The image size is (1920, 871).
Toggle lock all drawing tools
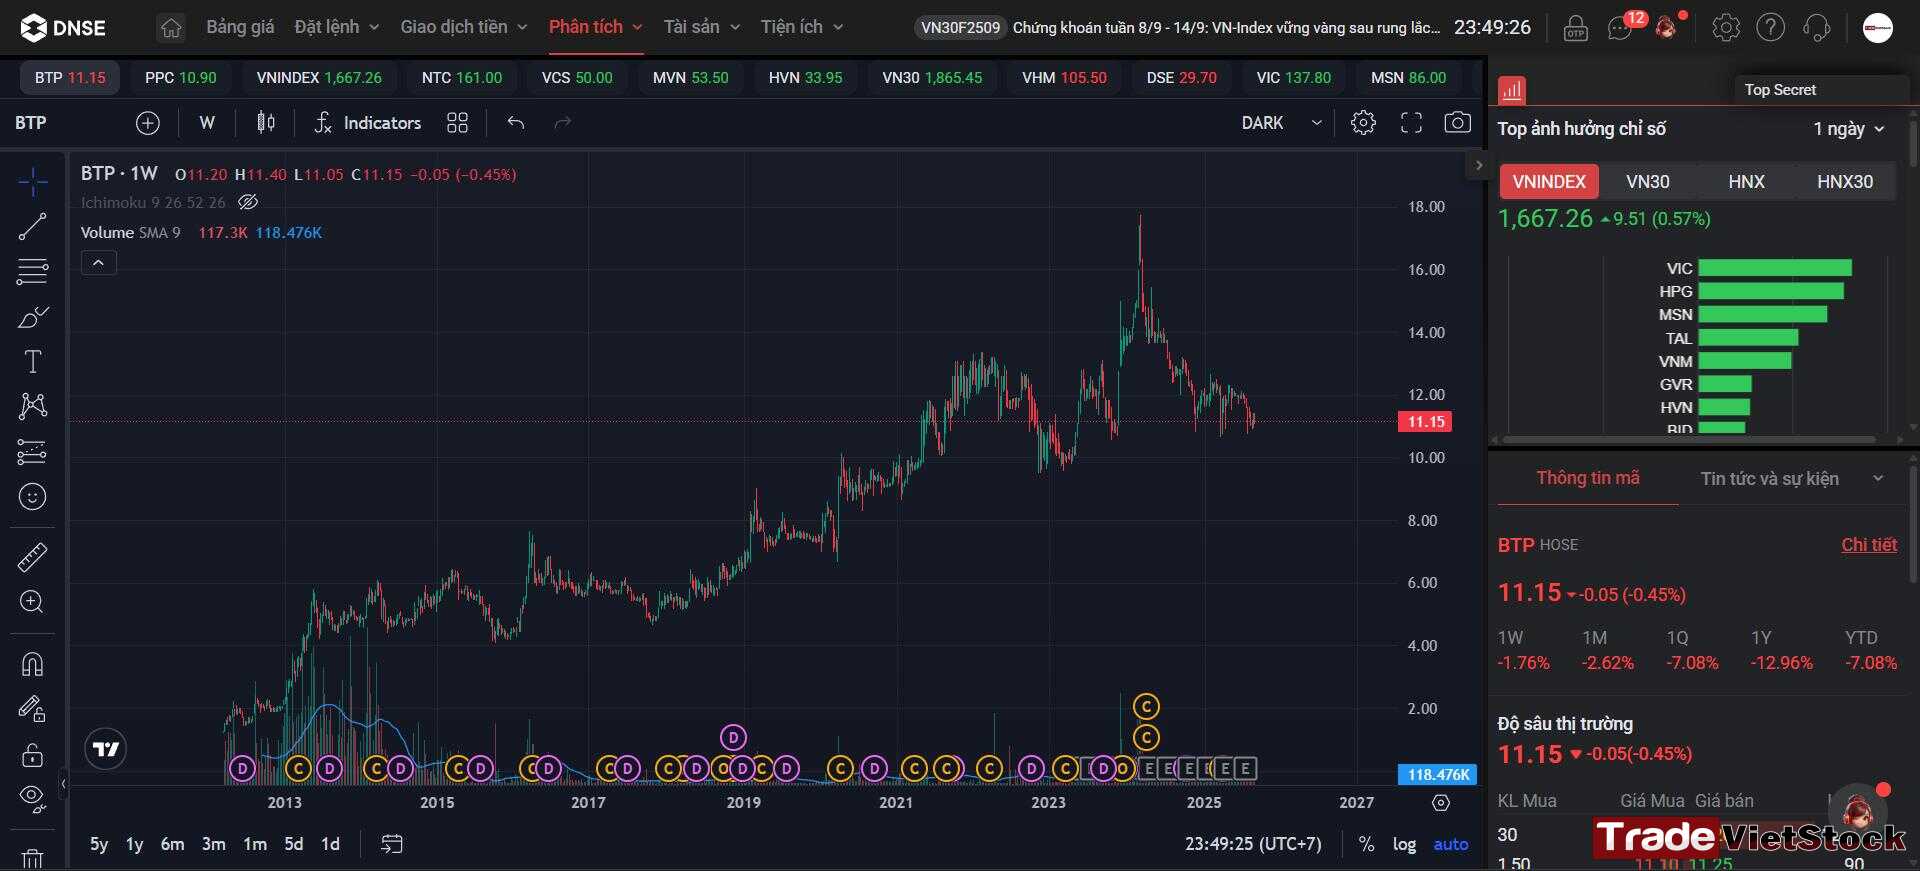point(32,754)
